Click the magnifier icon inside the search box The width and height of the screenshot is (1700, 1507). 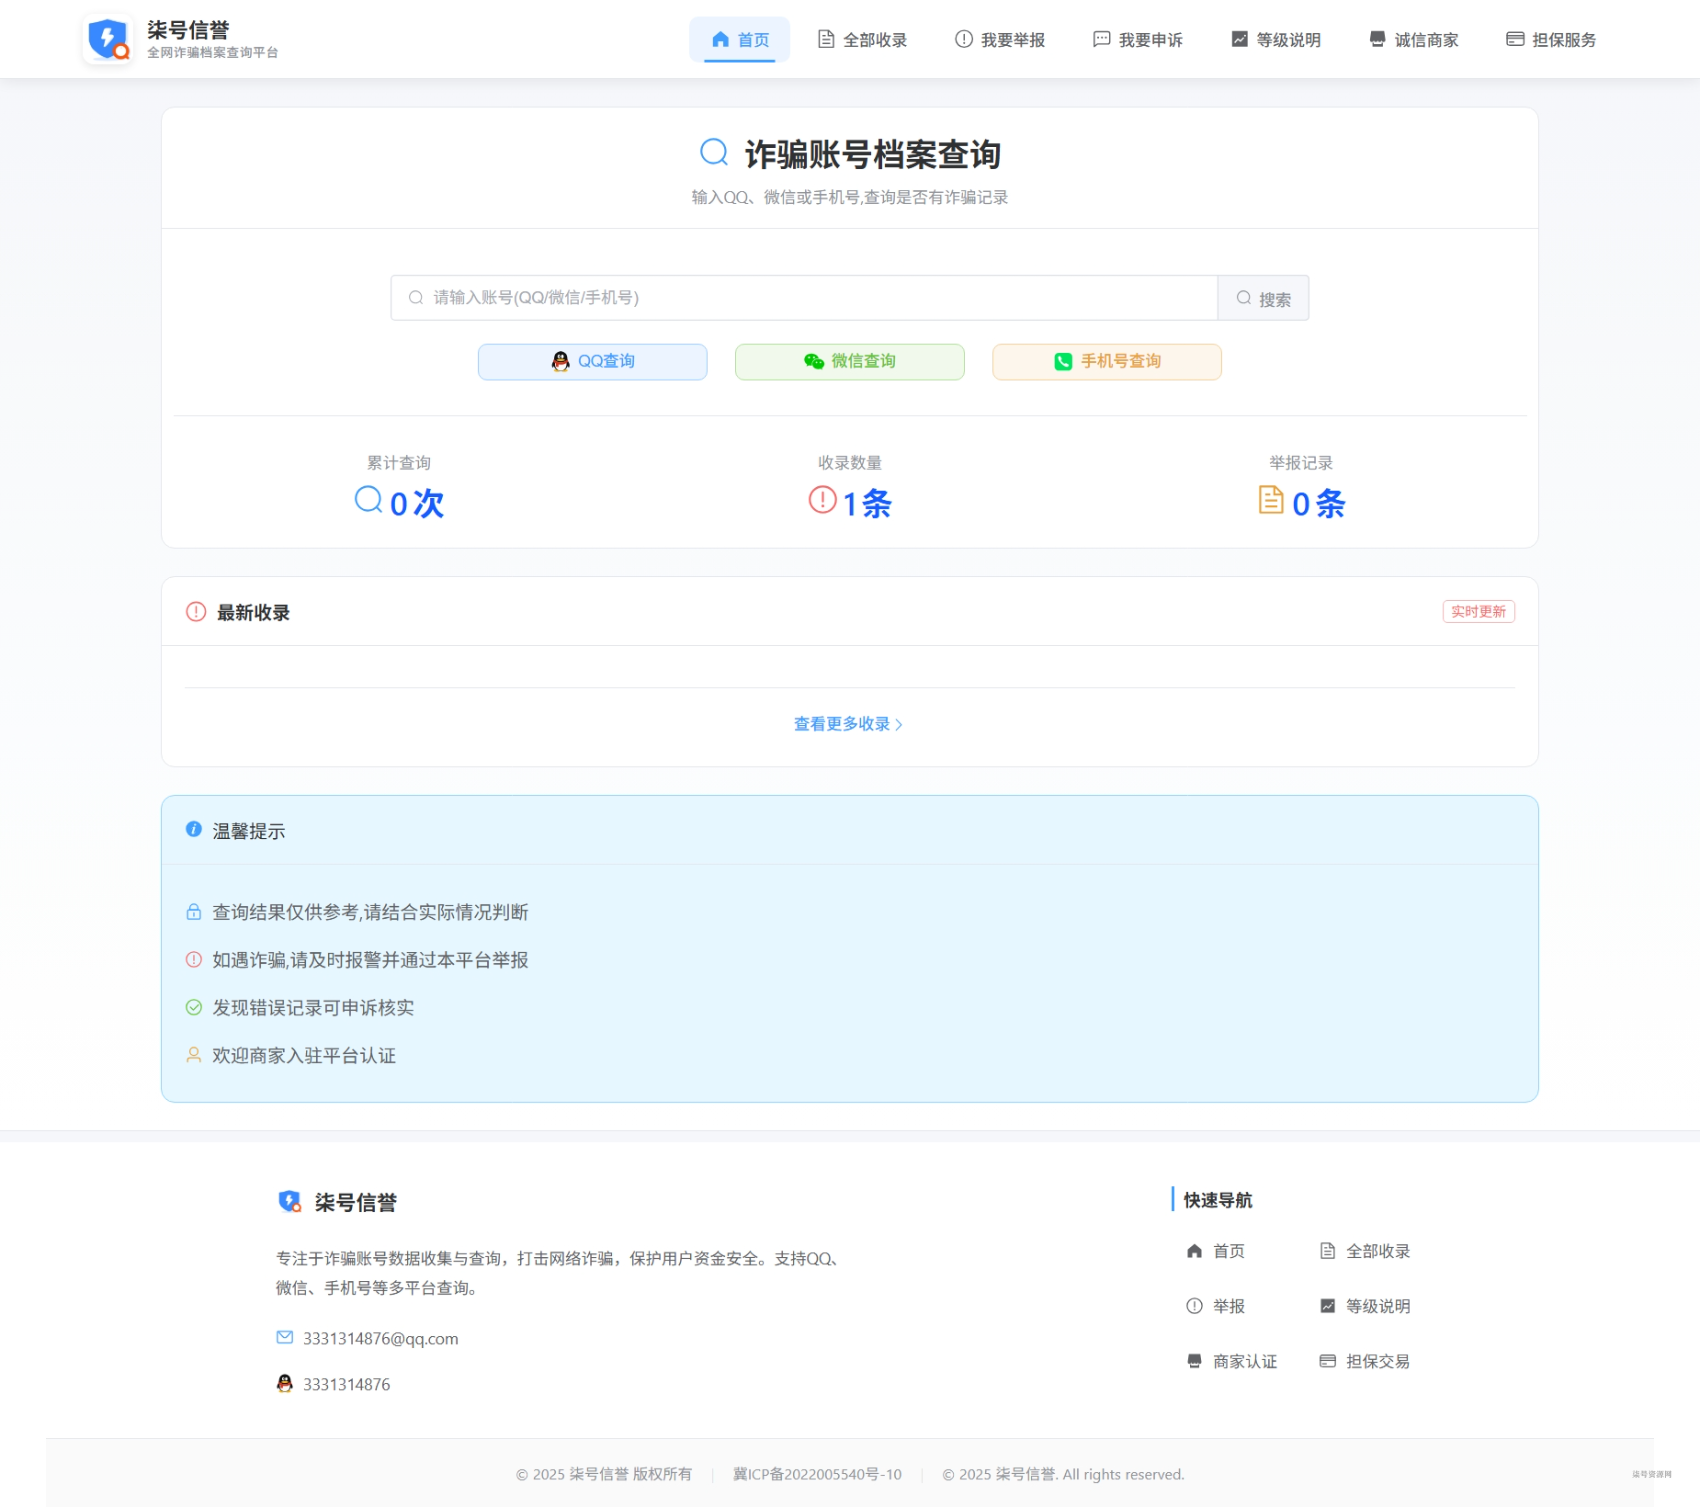pyautogui.click(x=413, y=296)
